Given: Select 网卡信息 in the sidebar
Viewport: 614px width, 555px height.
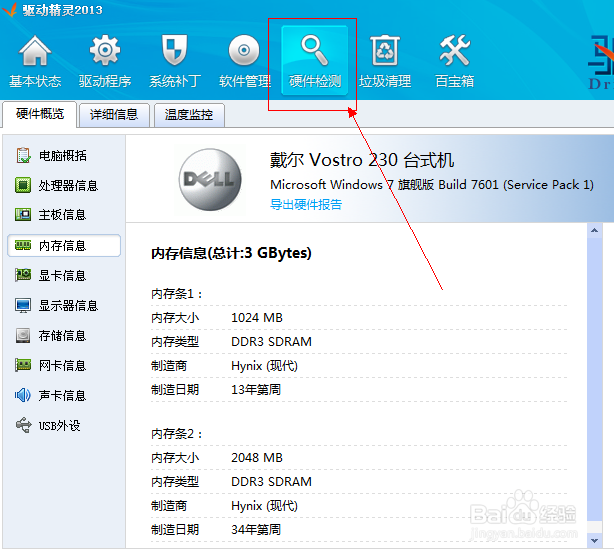Looking at the screenshot, I should [x=64, y=365].
